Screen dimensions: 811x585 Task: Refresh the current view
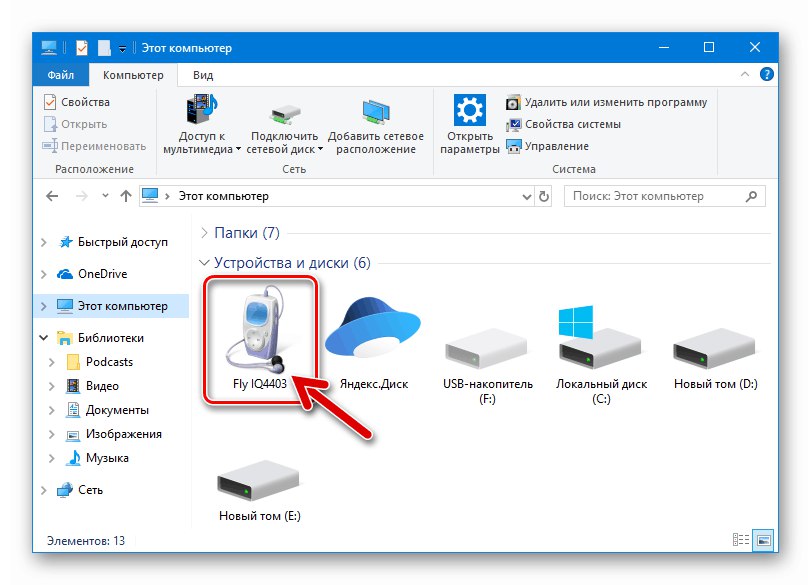pyautogui.click(x=544, y=197)
